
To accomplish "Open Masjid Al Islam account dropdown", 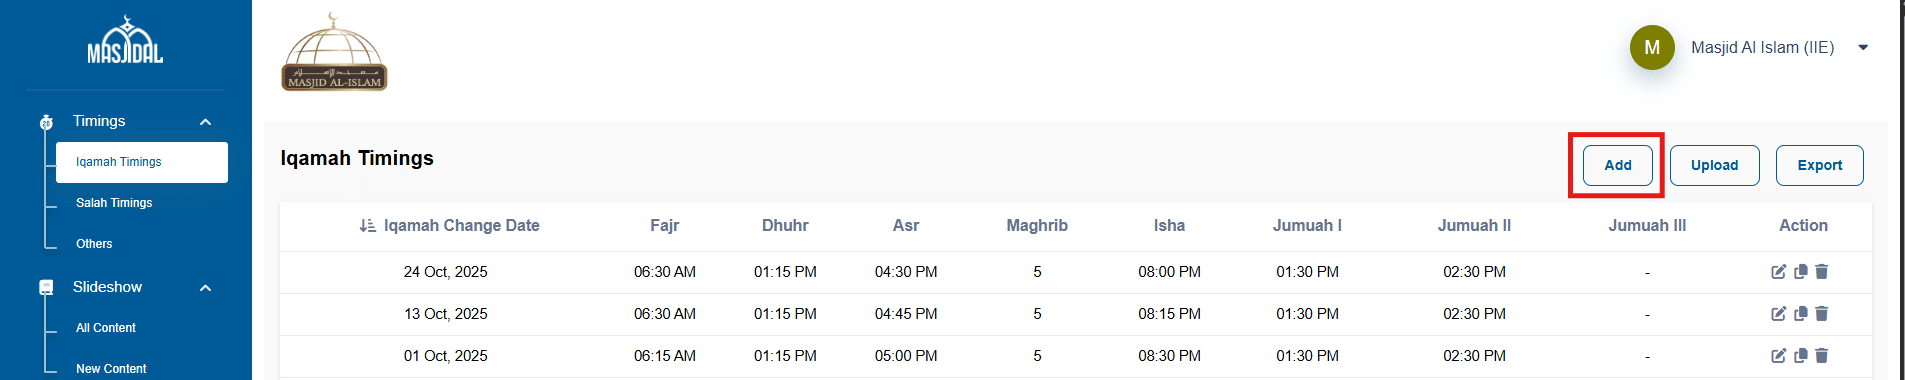I will pyautogui.click(x=1863, y=47).
